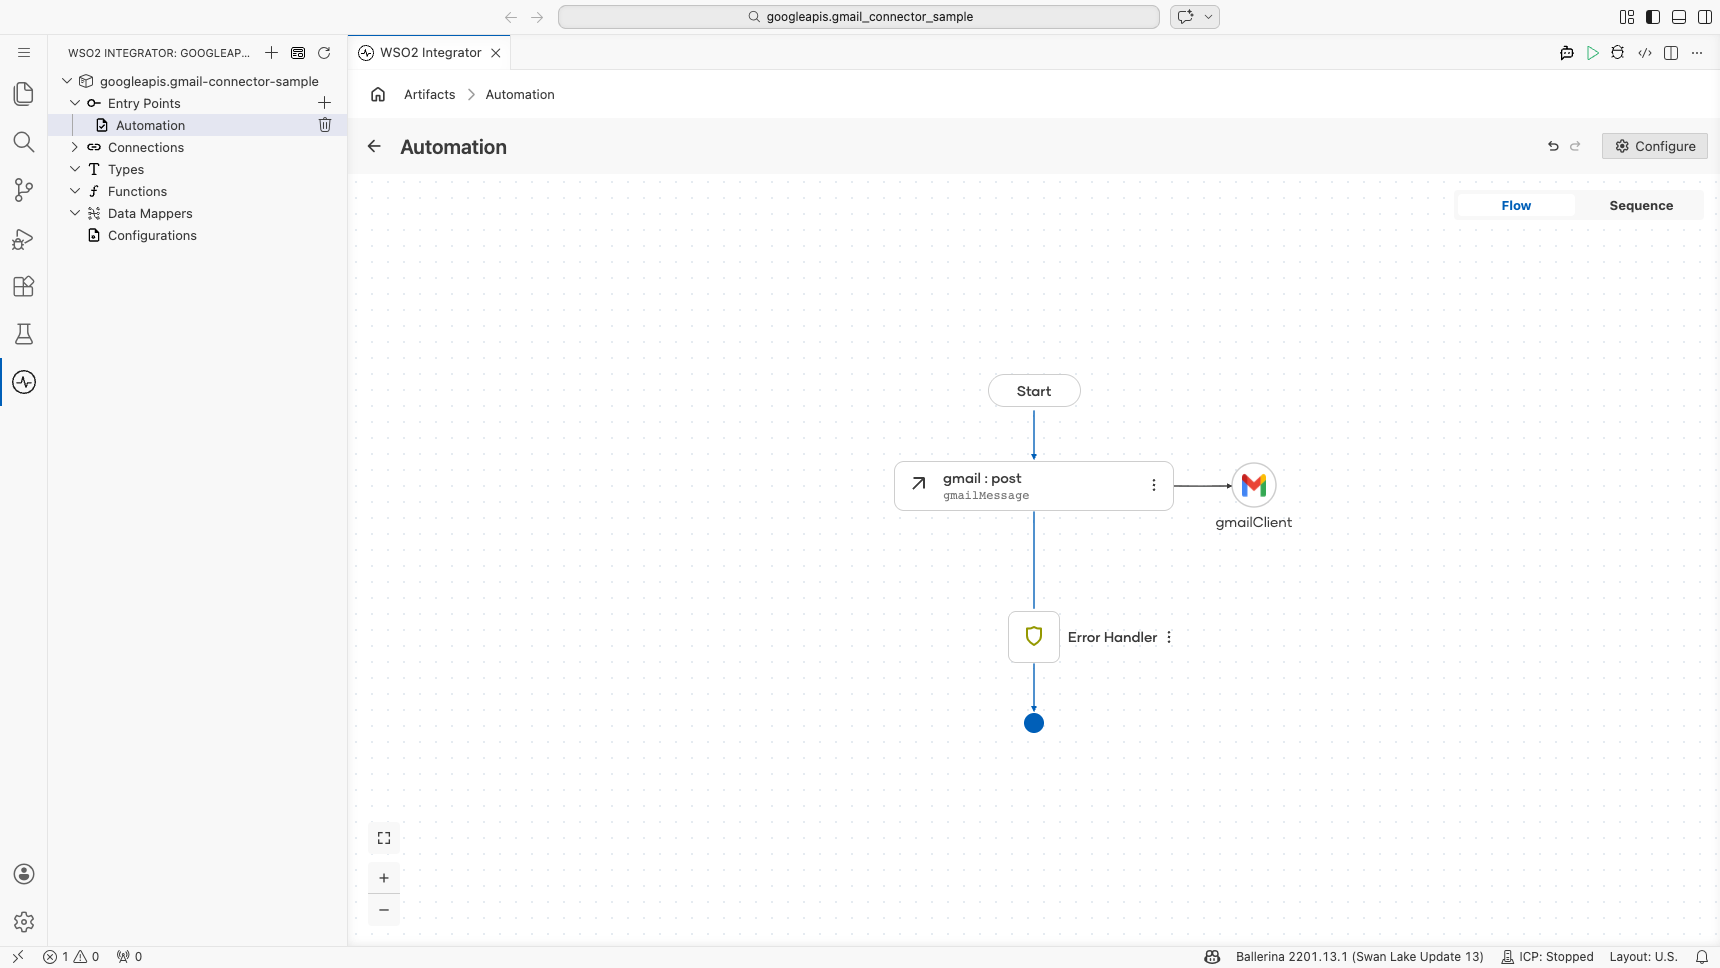1720x968 pixels.
Task: Open the Extensions view
Action: pos(24,286)
